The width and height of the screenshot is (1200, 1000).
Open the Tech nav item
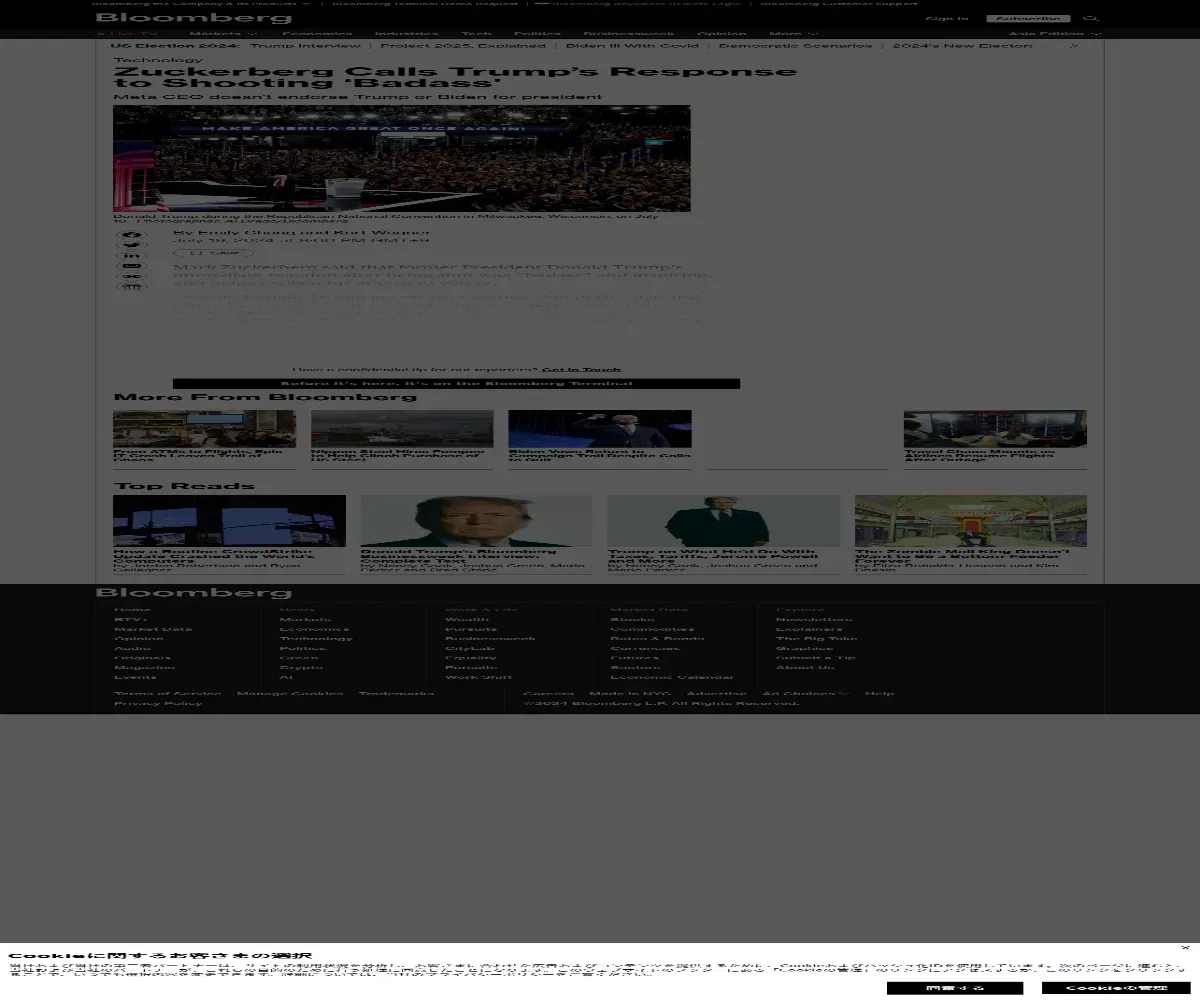point(476,34)
